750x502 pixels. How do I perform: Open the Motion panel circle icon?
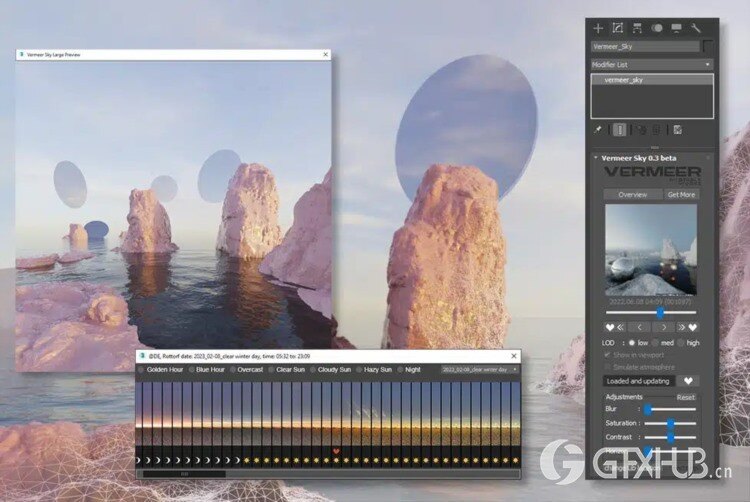tap(656, 28)
